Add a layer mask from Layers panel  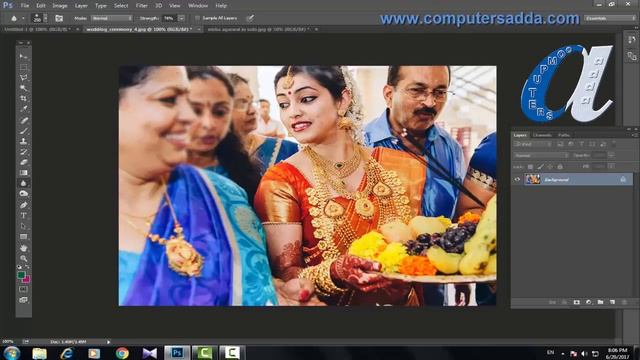[576, 302]
